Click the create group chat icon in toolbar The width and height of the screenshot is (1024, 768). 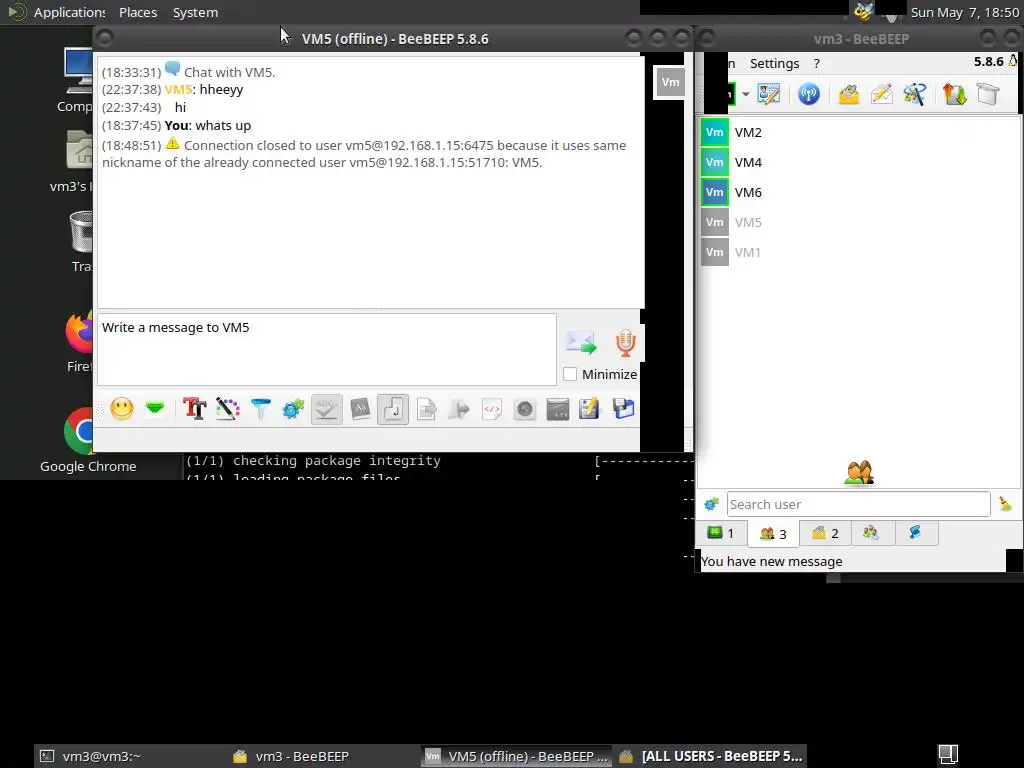pos(914,94)
